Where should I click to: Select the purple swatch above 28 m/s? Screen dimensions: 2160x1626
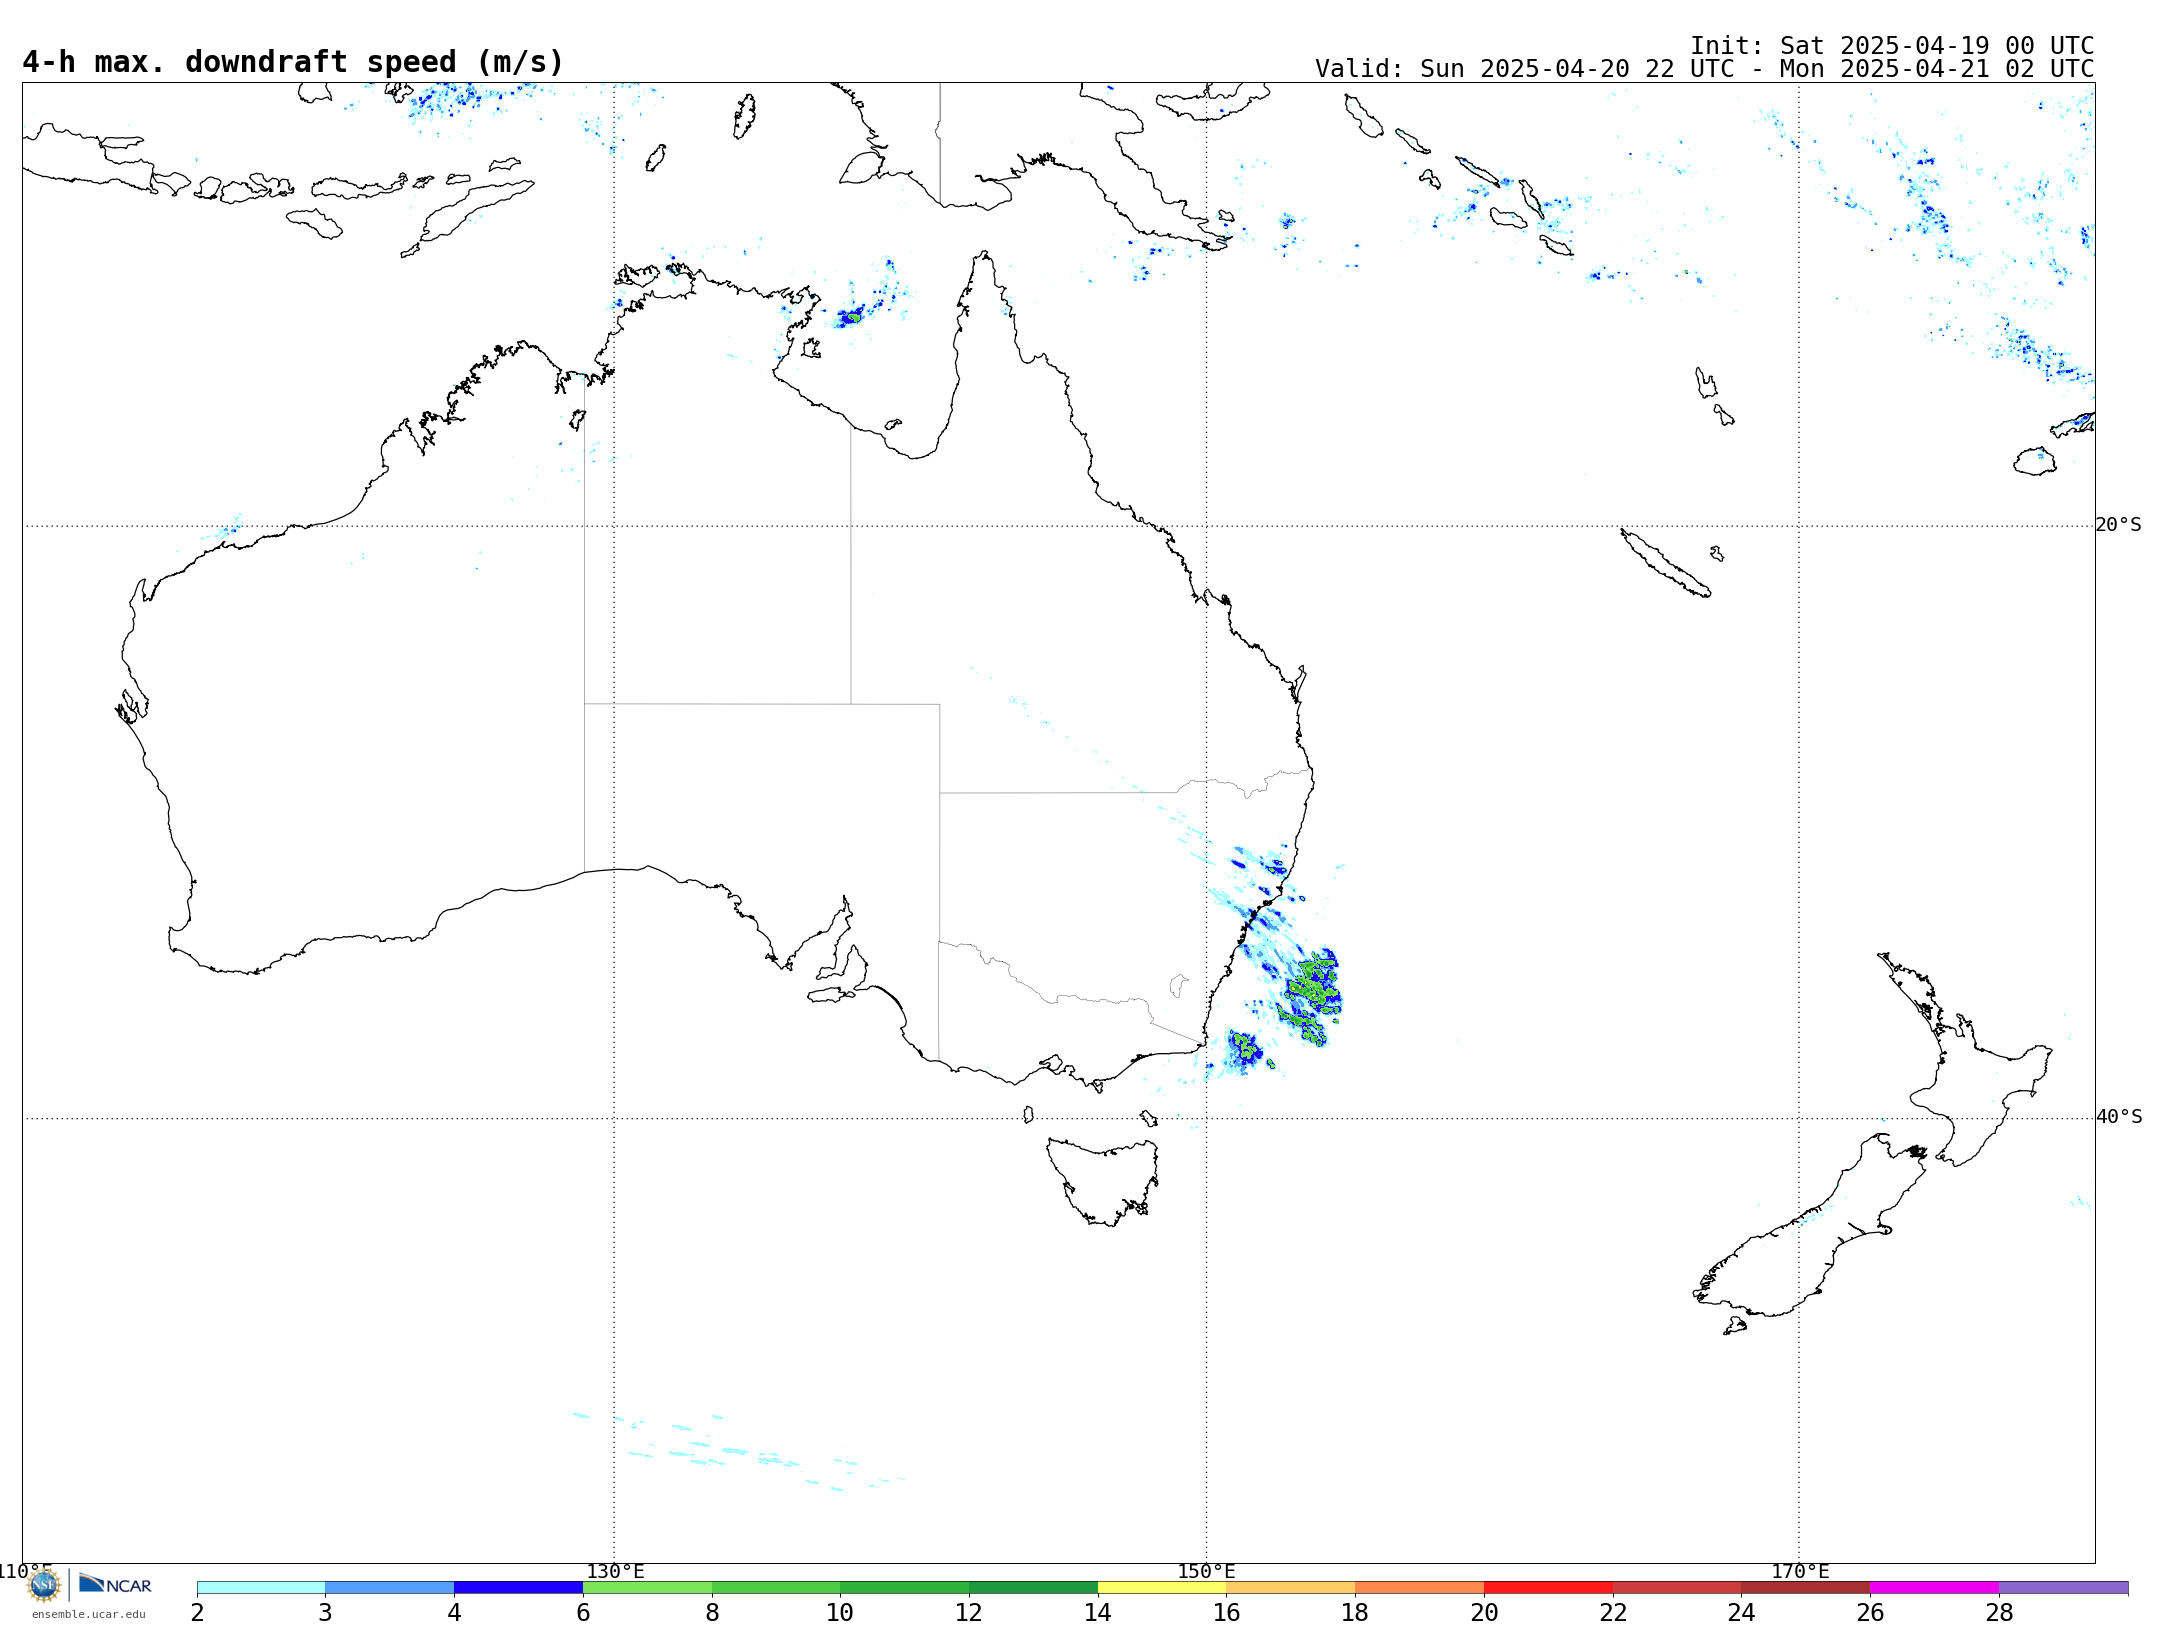(x=2064, y=1588)
